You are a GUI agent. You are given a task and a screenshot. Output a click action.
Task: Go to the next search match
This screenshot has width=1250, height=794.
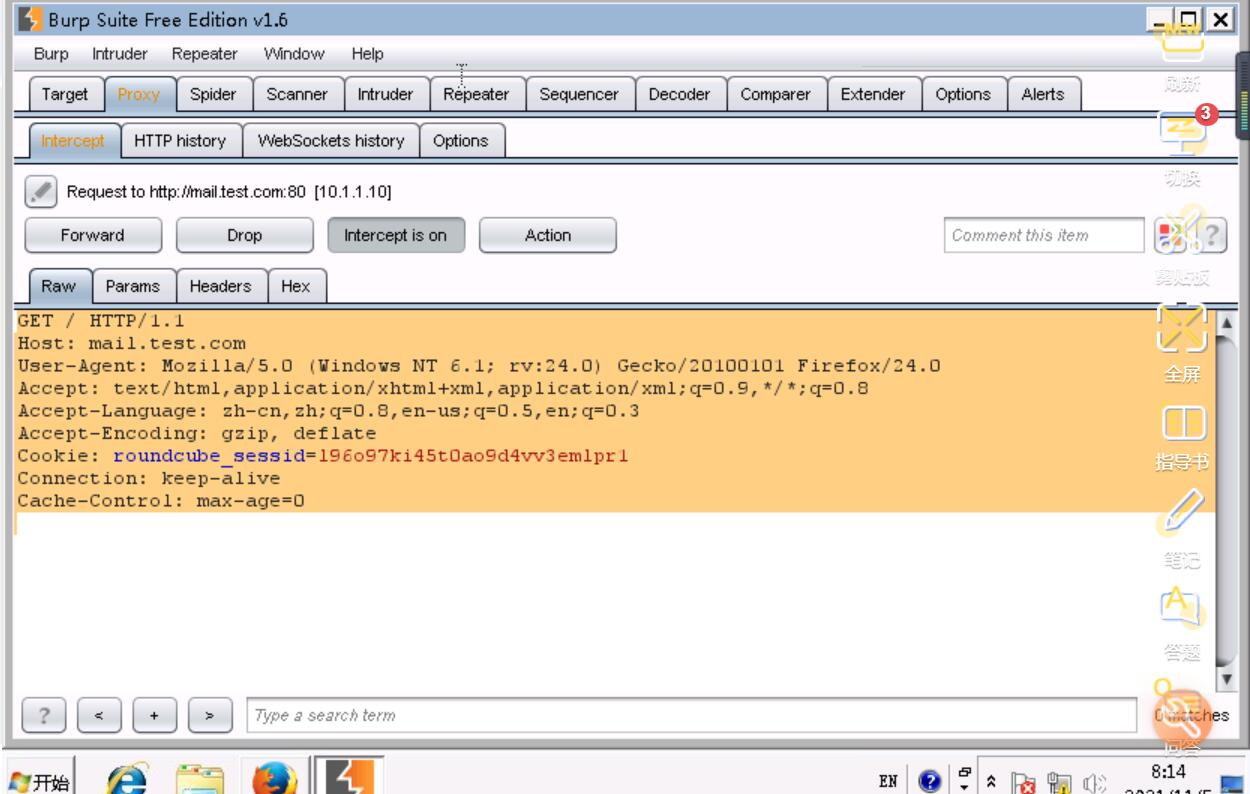(x=210, y=715)
